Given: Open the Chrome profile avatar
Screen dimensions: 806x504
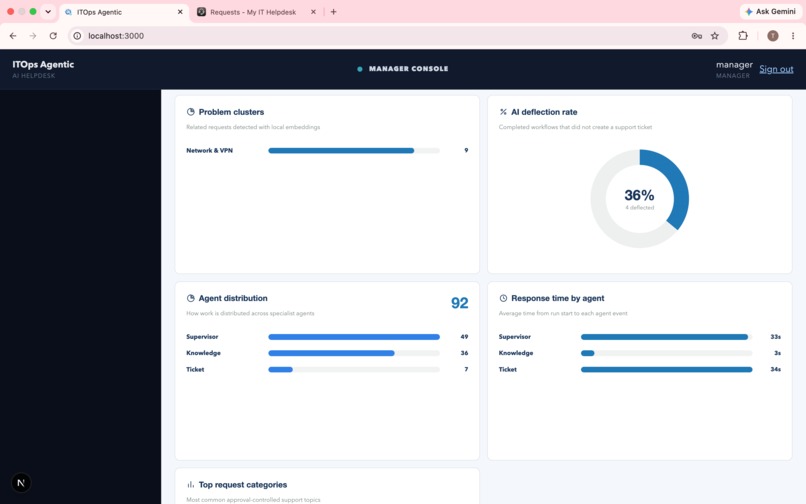Looking at the screenshot, I should (x=773, y=36).
